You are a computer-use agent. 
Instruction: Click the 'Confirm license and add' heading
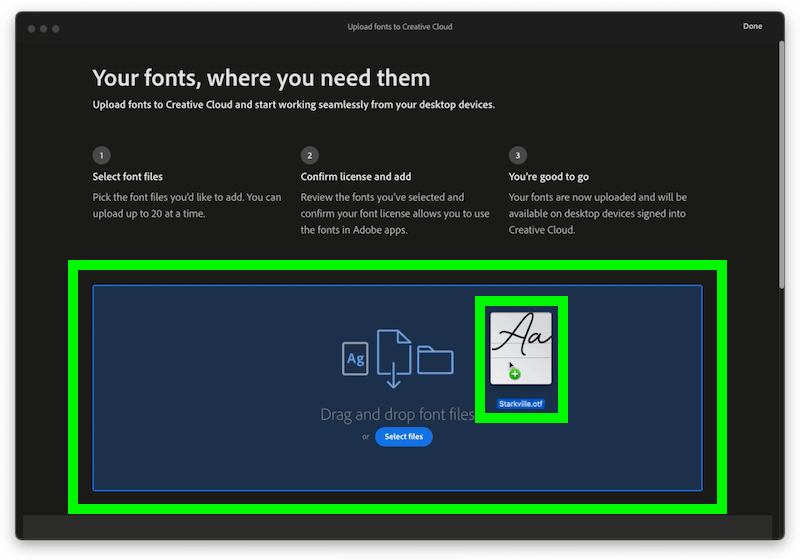(x=356, y=176)
